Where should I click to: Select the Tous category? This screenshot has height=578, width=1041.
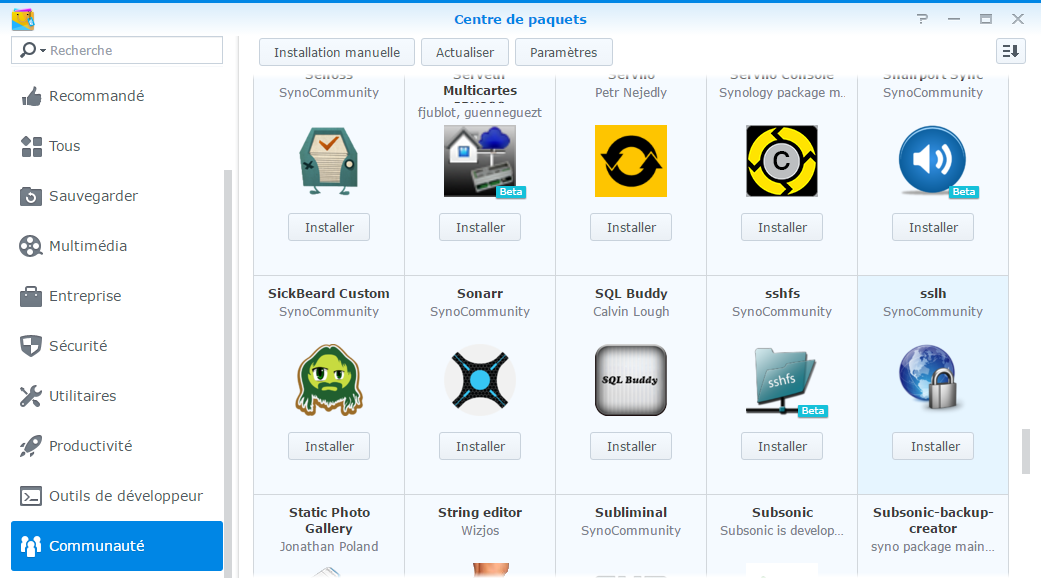pos(117,146)
